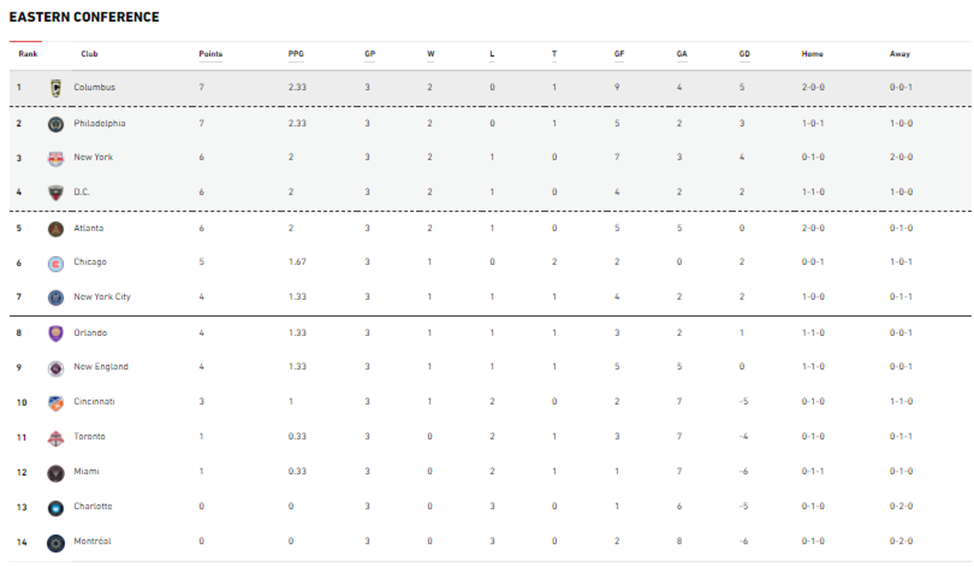Sort standings by GD column header
Screen dimensions: 974x567
point(744,54)
